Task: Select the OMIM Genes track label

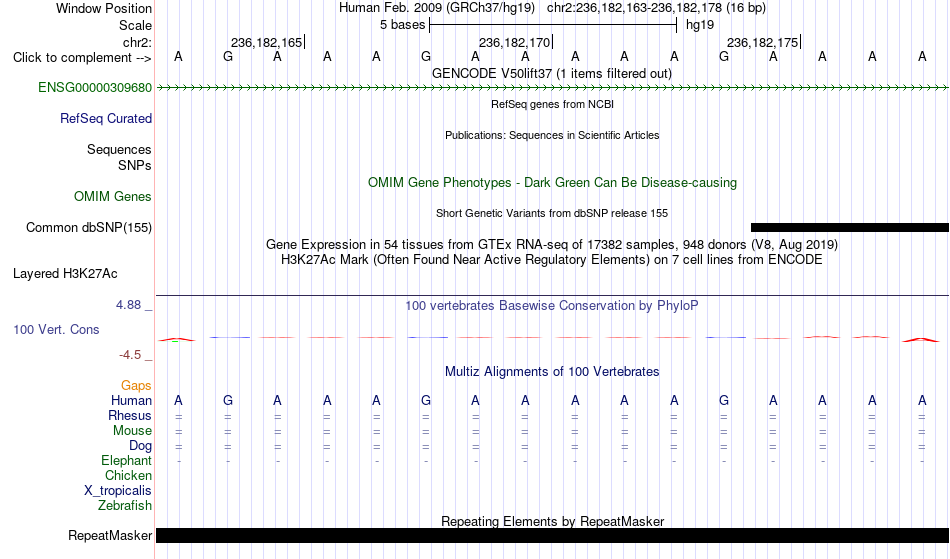Action: tap(113, 197)
